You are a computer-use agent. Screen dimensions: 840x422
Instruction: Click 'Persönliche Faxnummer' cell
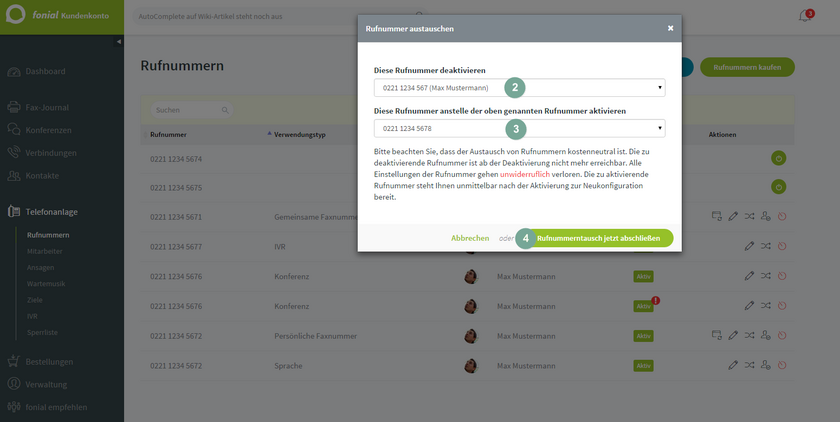(x=316, y=336)
